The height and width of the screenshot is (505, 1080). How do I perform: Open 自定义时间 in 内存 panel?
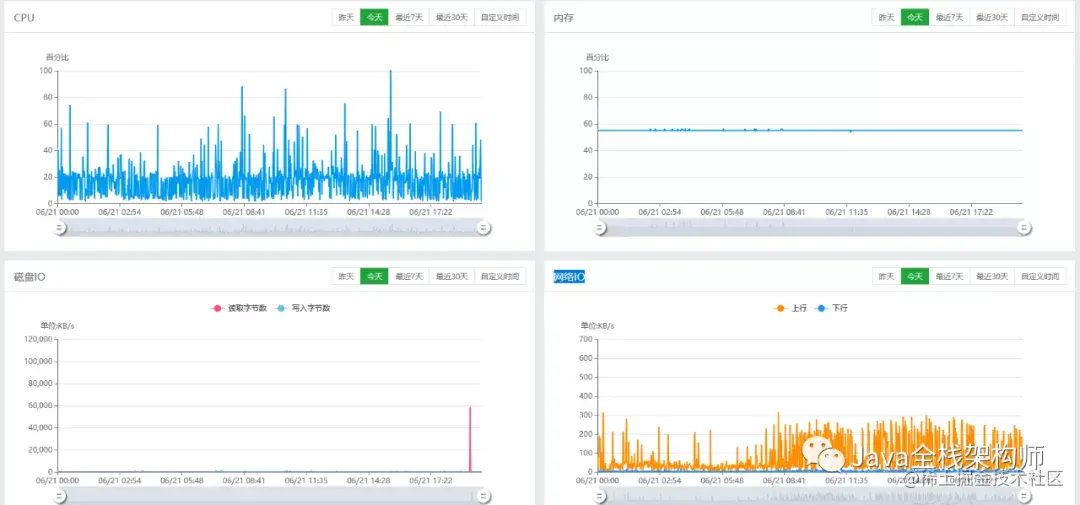click(x=1041, y=17)
